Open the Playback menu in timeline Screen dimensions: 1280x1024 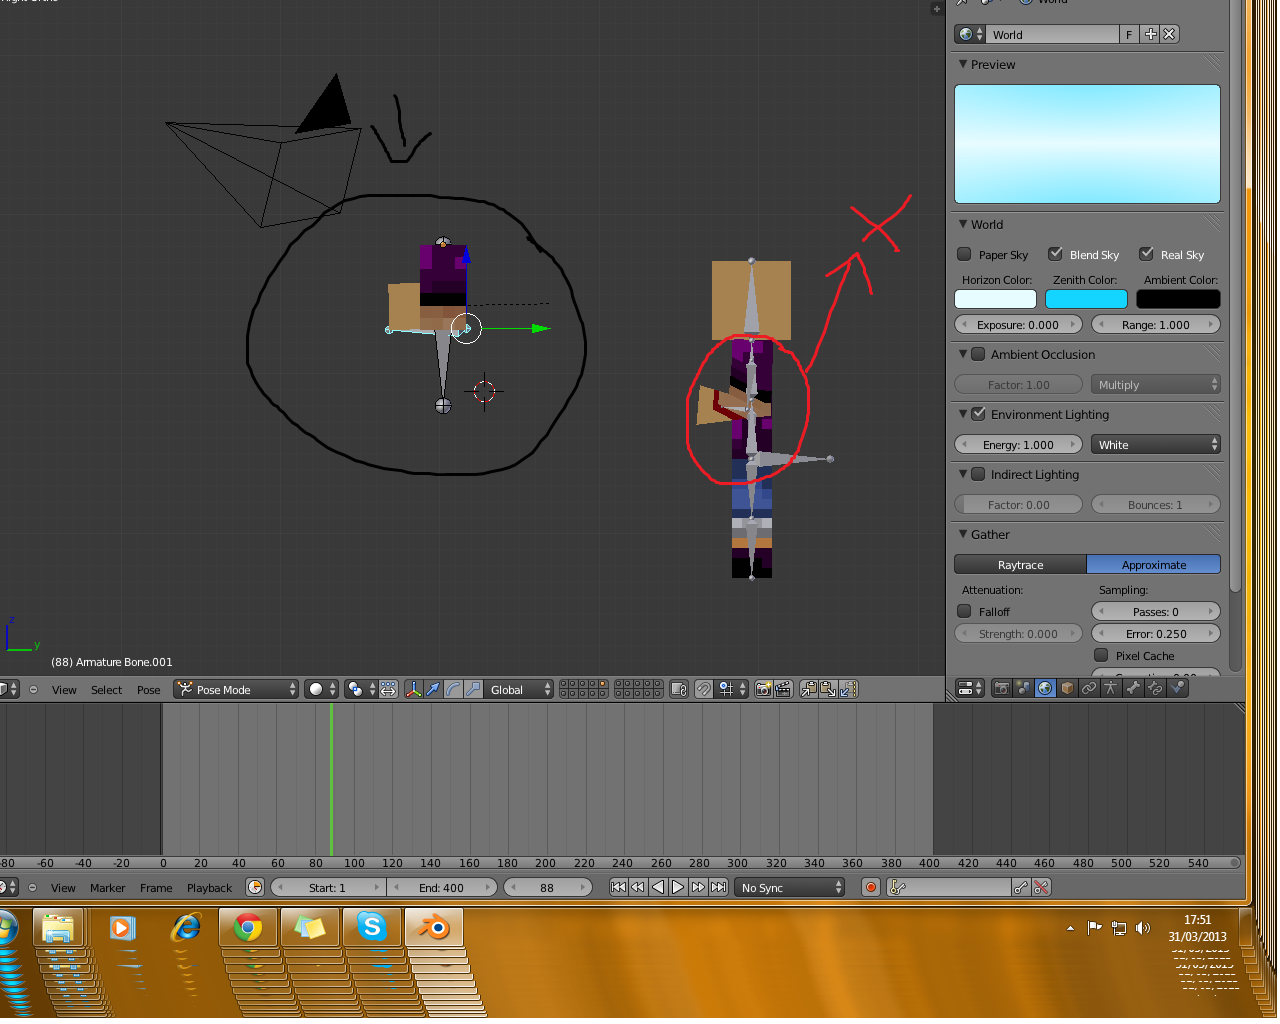coord(209,888)
